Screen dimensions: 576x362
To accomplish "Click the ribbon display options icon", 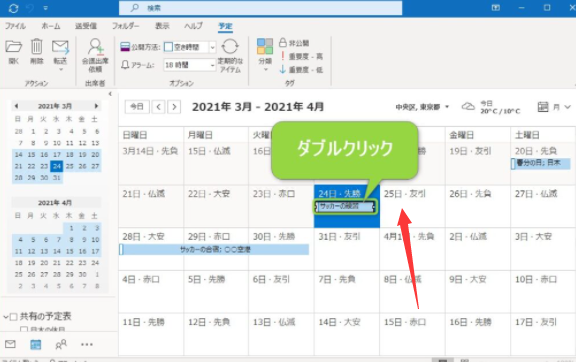I will [x=496, y=8].
